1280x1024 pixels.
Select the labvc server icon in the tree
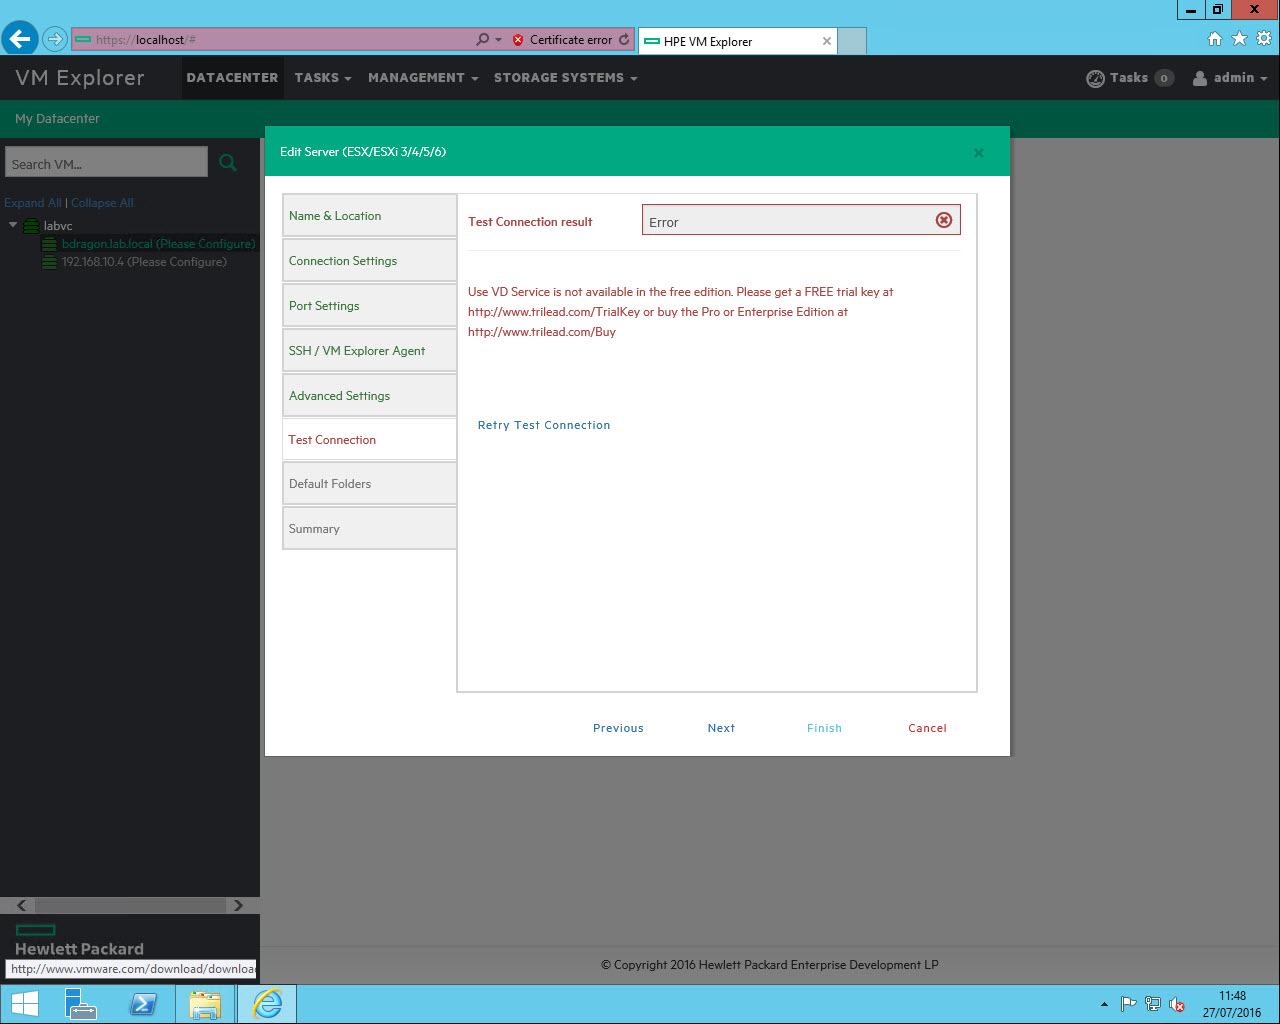click(29, 226)
